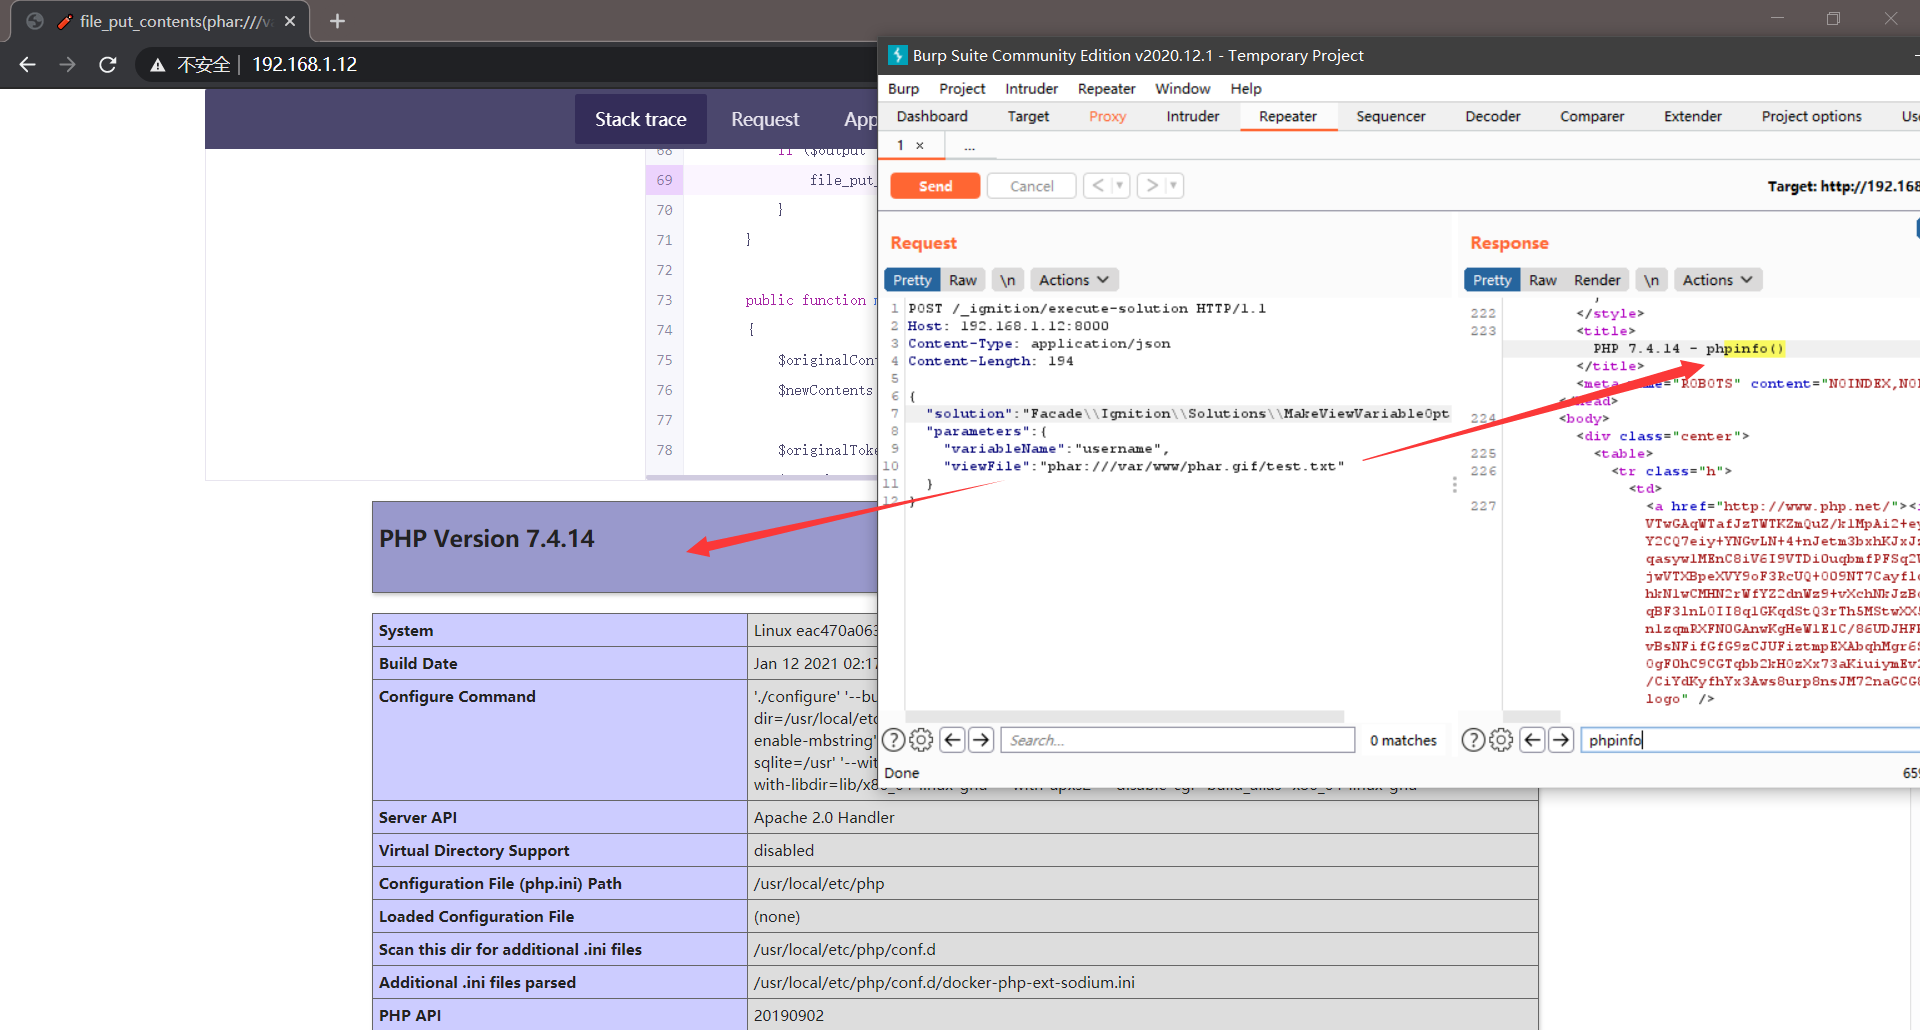Open history dropdown beside the previous-request arrow
Viewport: 1920px width, 1030px height.
pos(1120,185)
